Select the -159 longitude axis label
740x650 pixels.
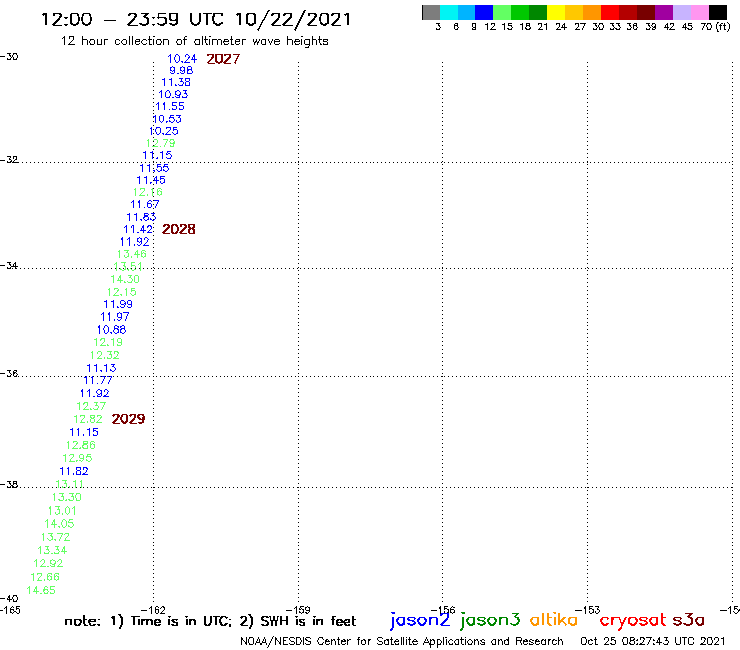tap(298, 610)
